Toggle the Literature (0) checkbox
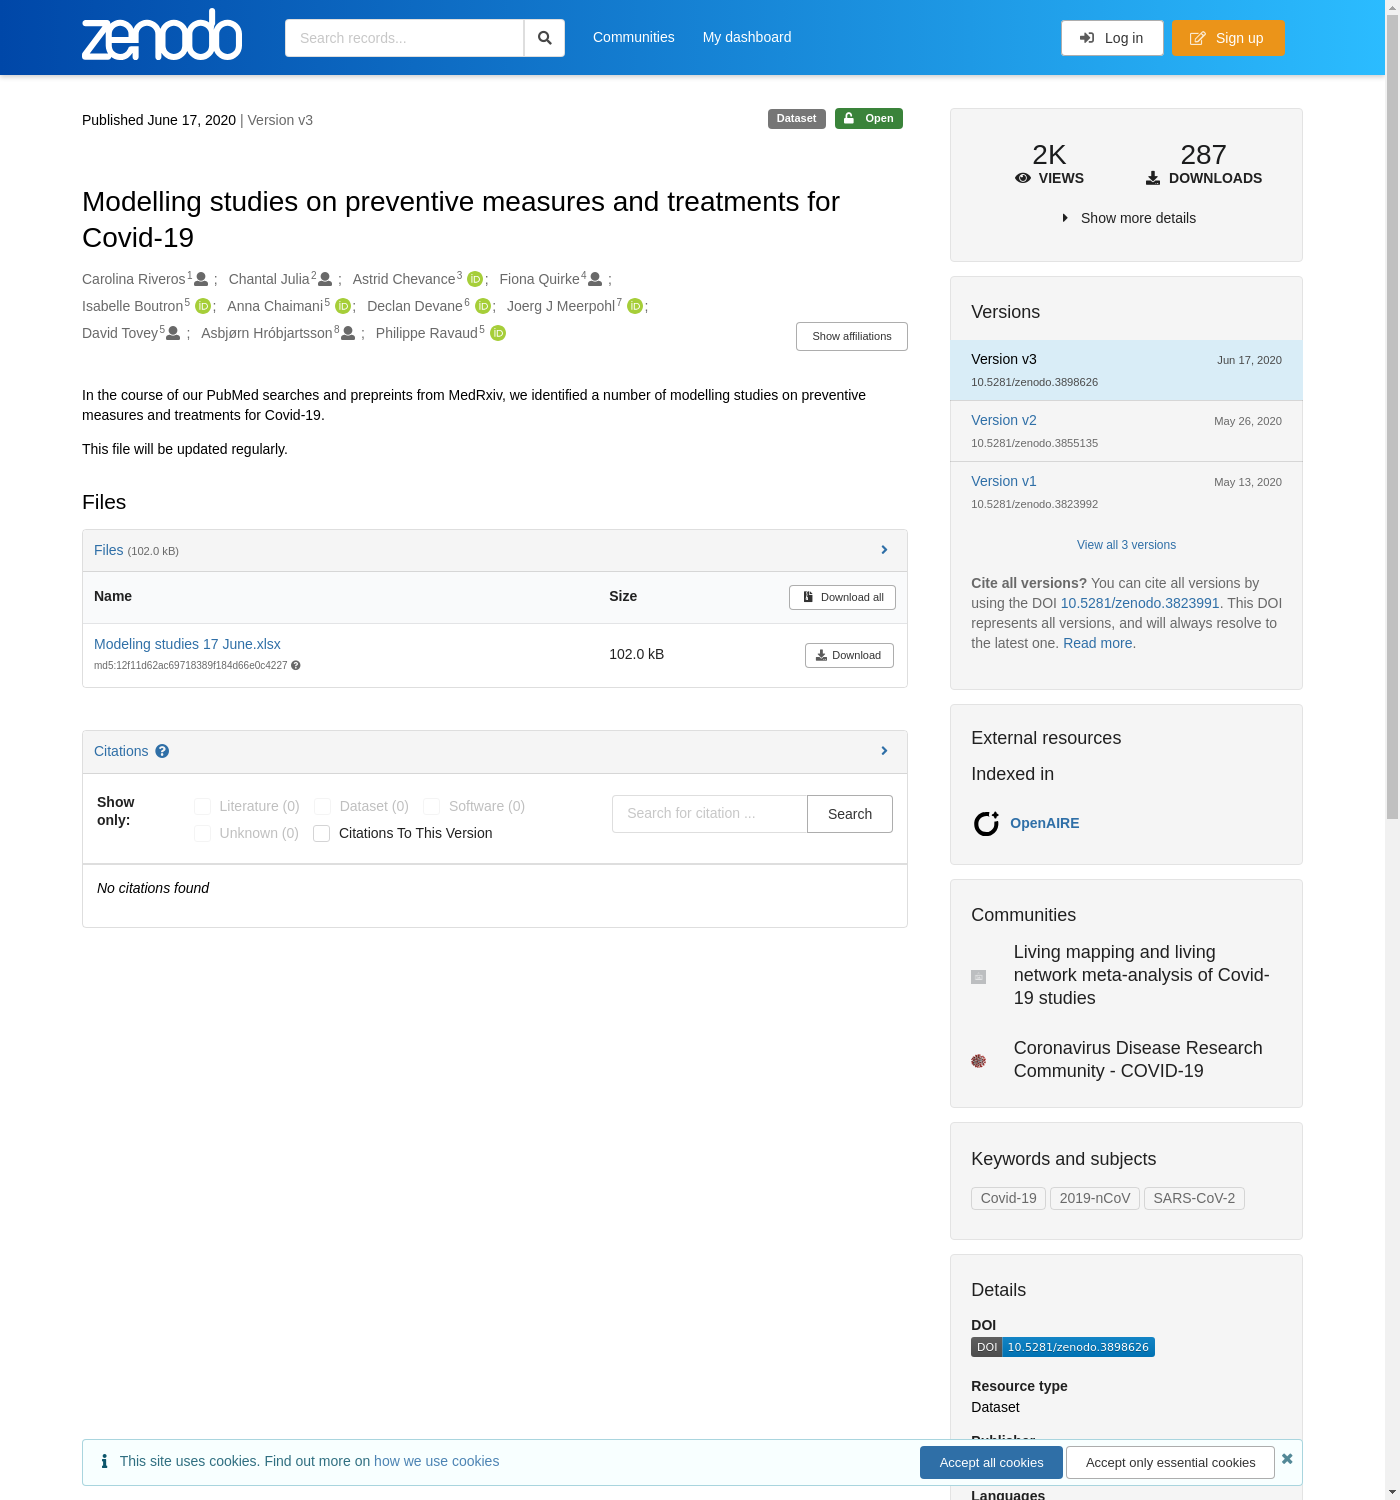The width and height of the screenshot is (1400, 1500). tap(203, 807)
